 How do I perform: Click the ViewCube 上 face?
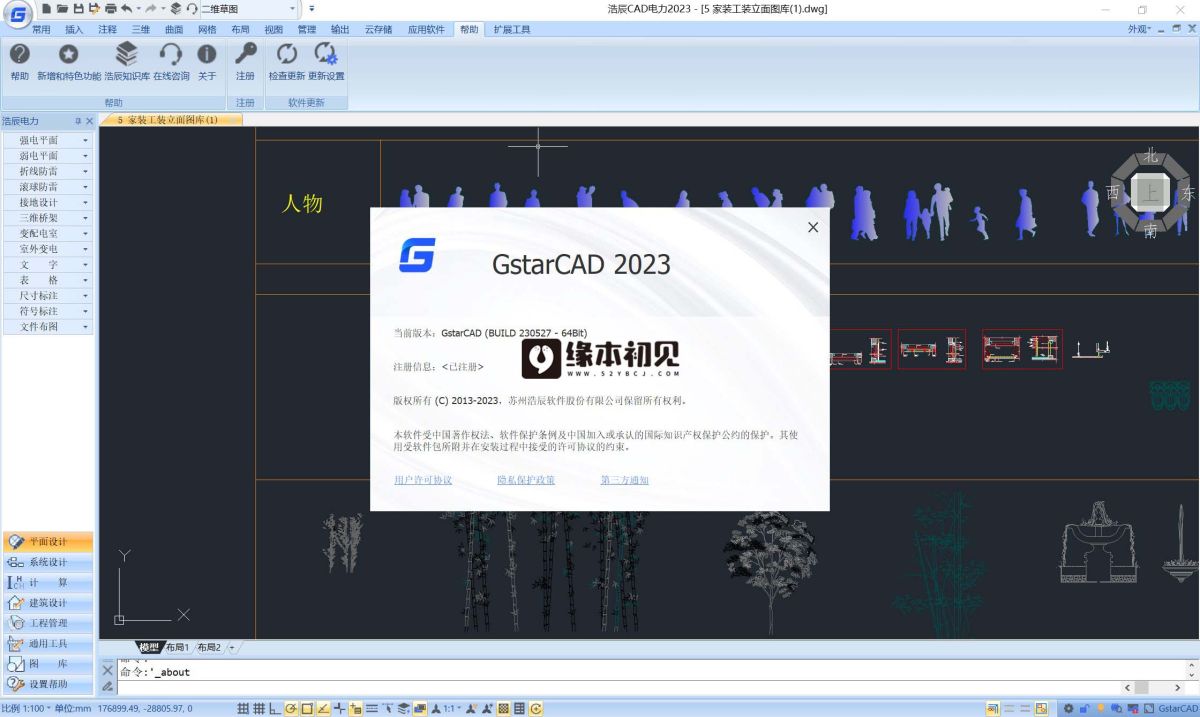tap(1151, 192)
